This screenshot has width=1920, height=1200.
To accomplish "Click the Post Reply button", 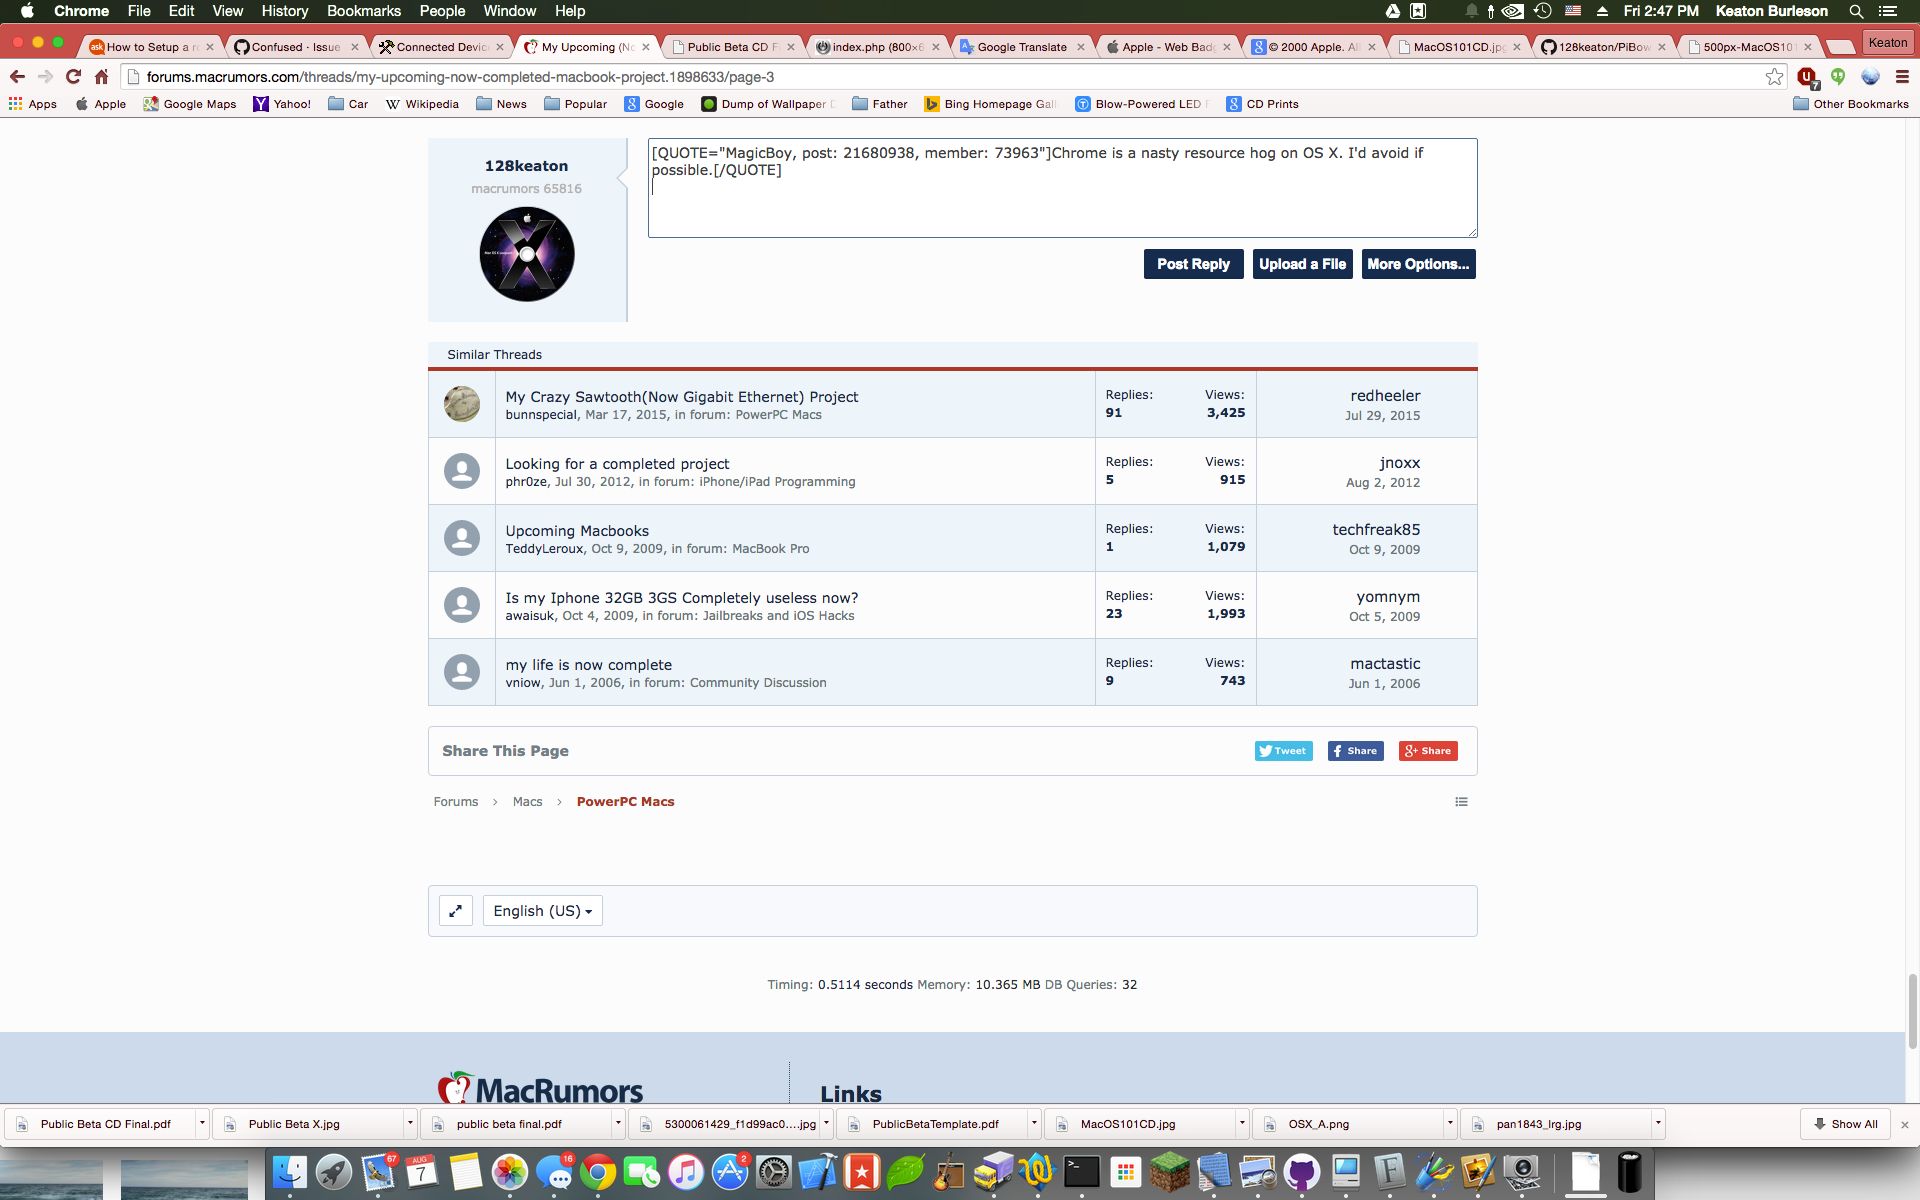I will pos(1193,264).
